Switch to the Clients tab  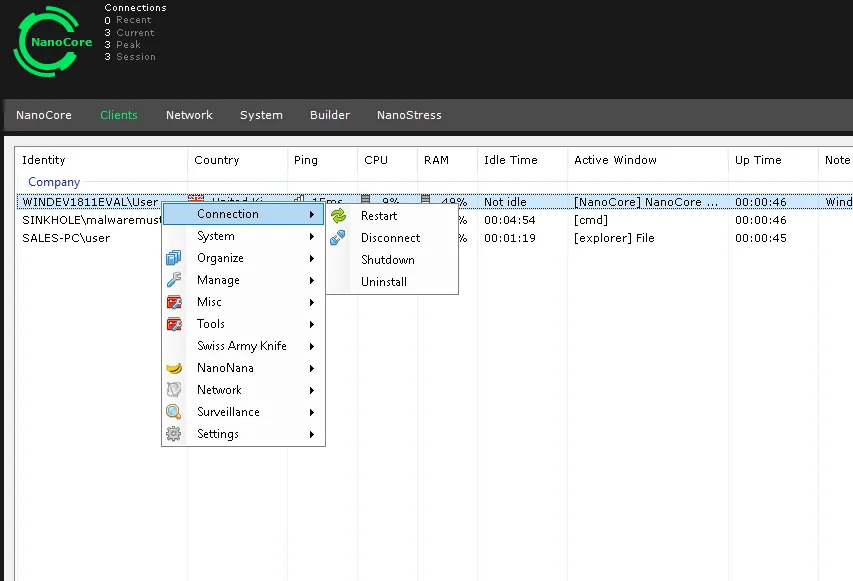coord(119,115)
